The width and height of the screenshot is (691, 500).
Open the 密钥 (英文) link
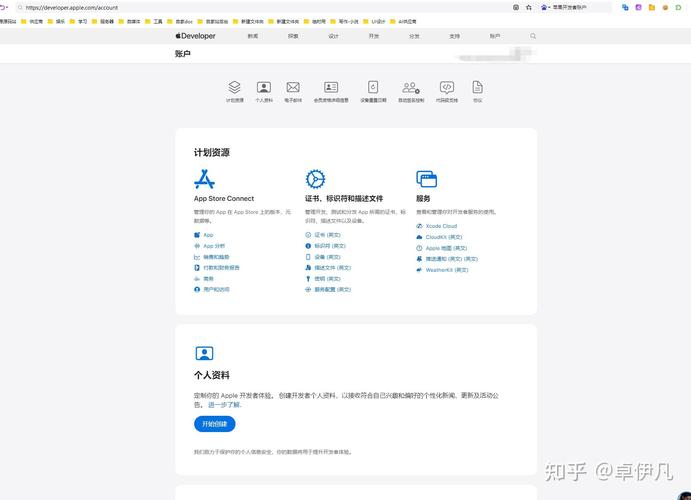pyautogui.click(x=327, y=278)
